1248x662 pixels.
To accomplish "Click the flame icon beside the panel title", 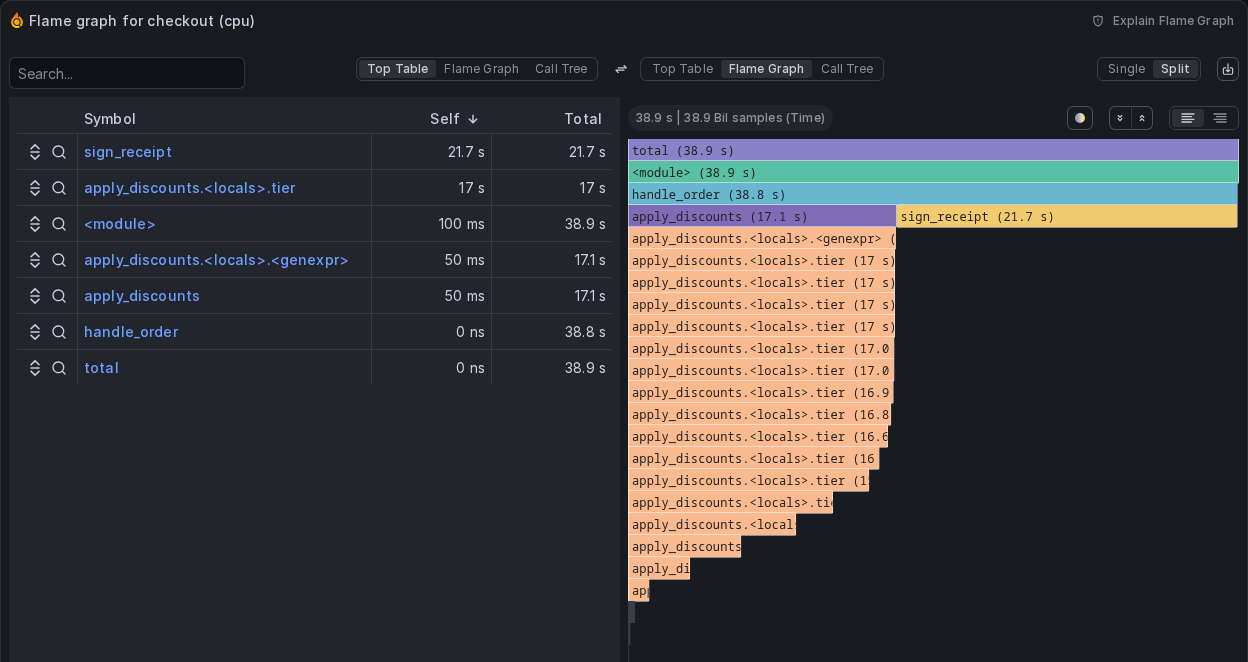I will (x=16, y=20).
